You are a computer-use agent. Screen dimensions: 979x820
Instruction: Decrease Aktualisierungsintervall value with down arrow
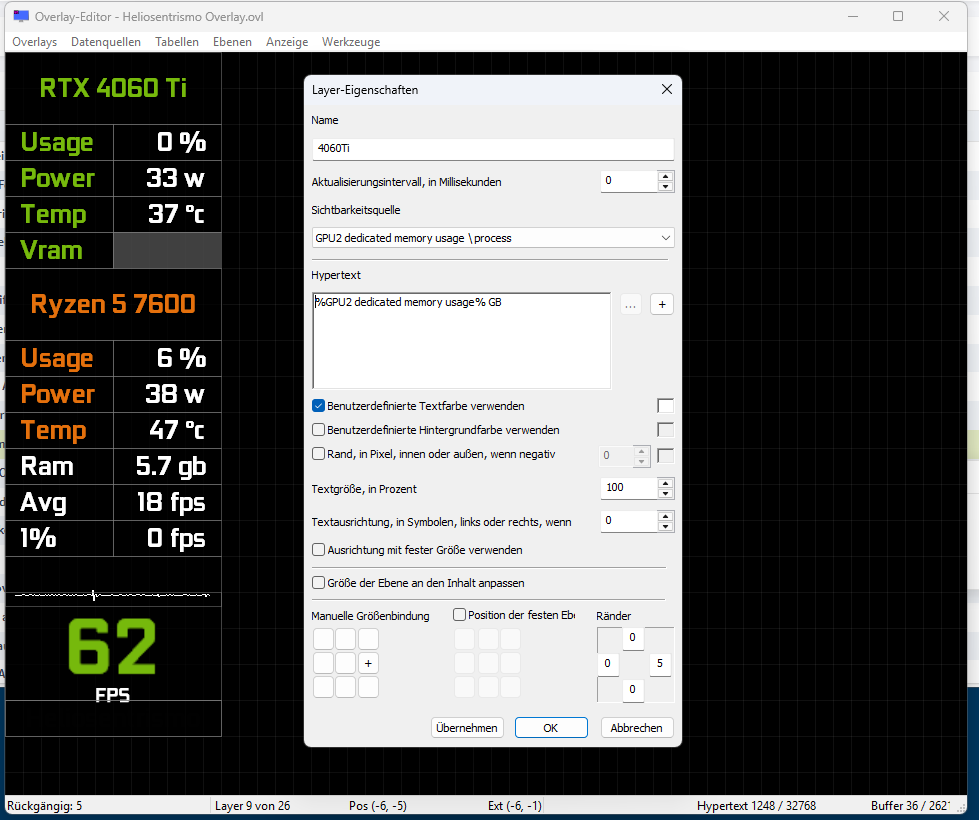click(666, 187)
